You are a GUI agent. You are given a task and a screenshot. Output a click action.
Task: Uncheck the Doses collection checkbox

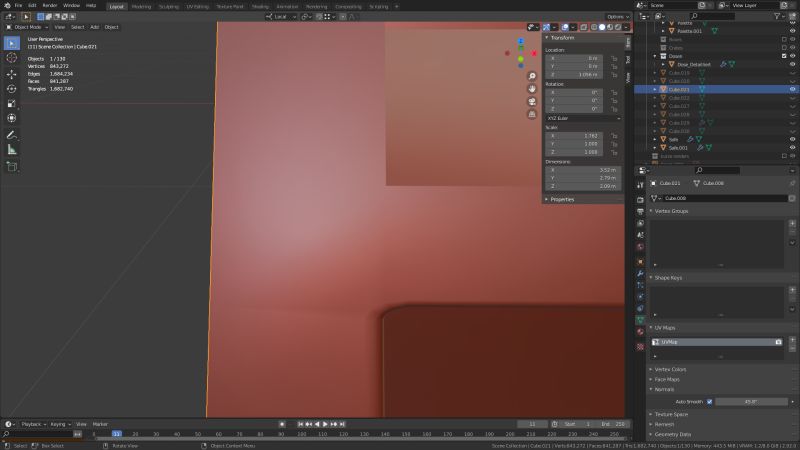pyautogui.click(x=784, y=56)
